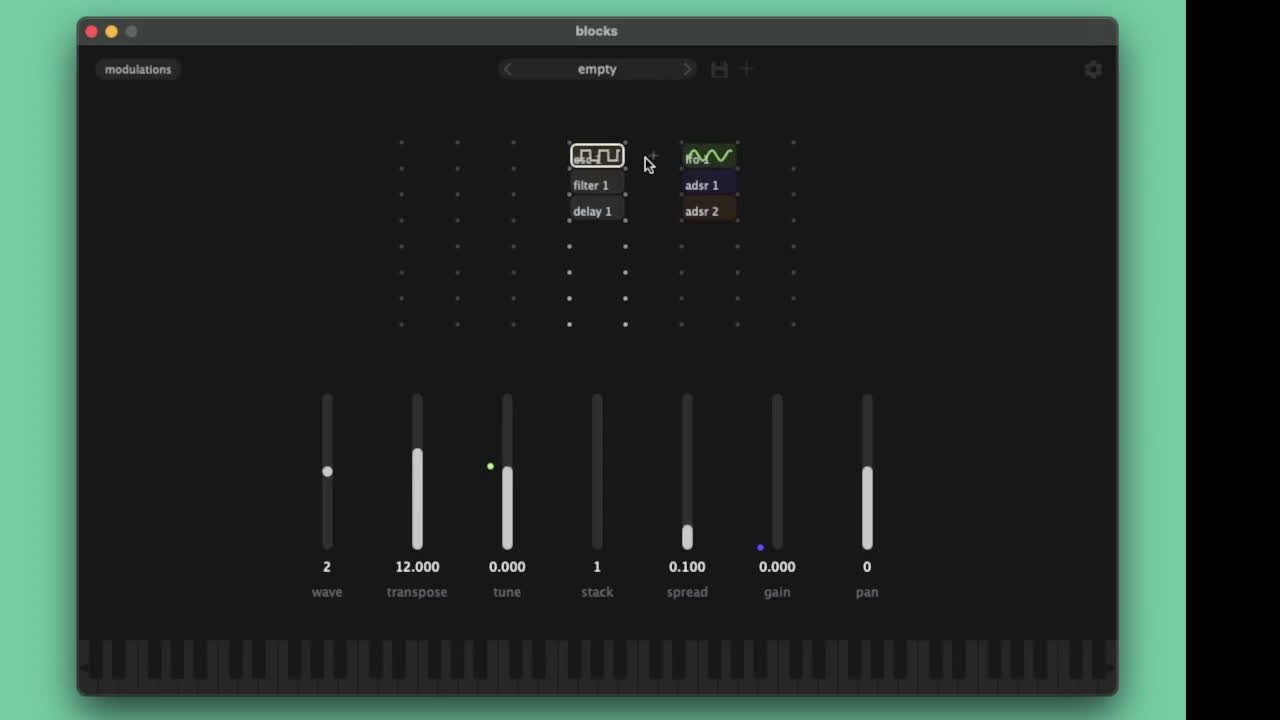Adjust the stack slider

[597, 471]
